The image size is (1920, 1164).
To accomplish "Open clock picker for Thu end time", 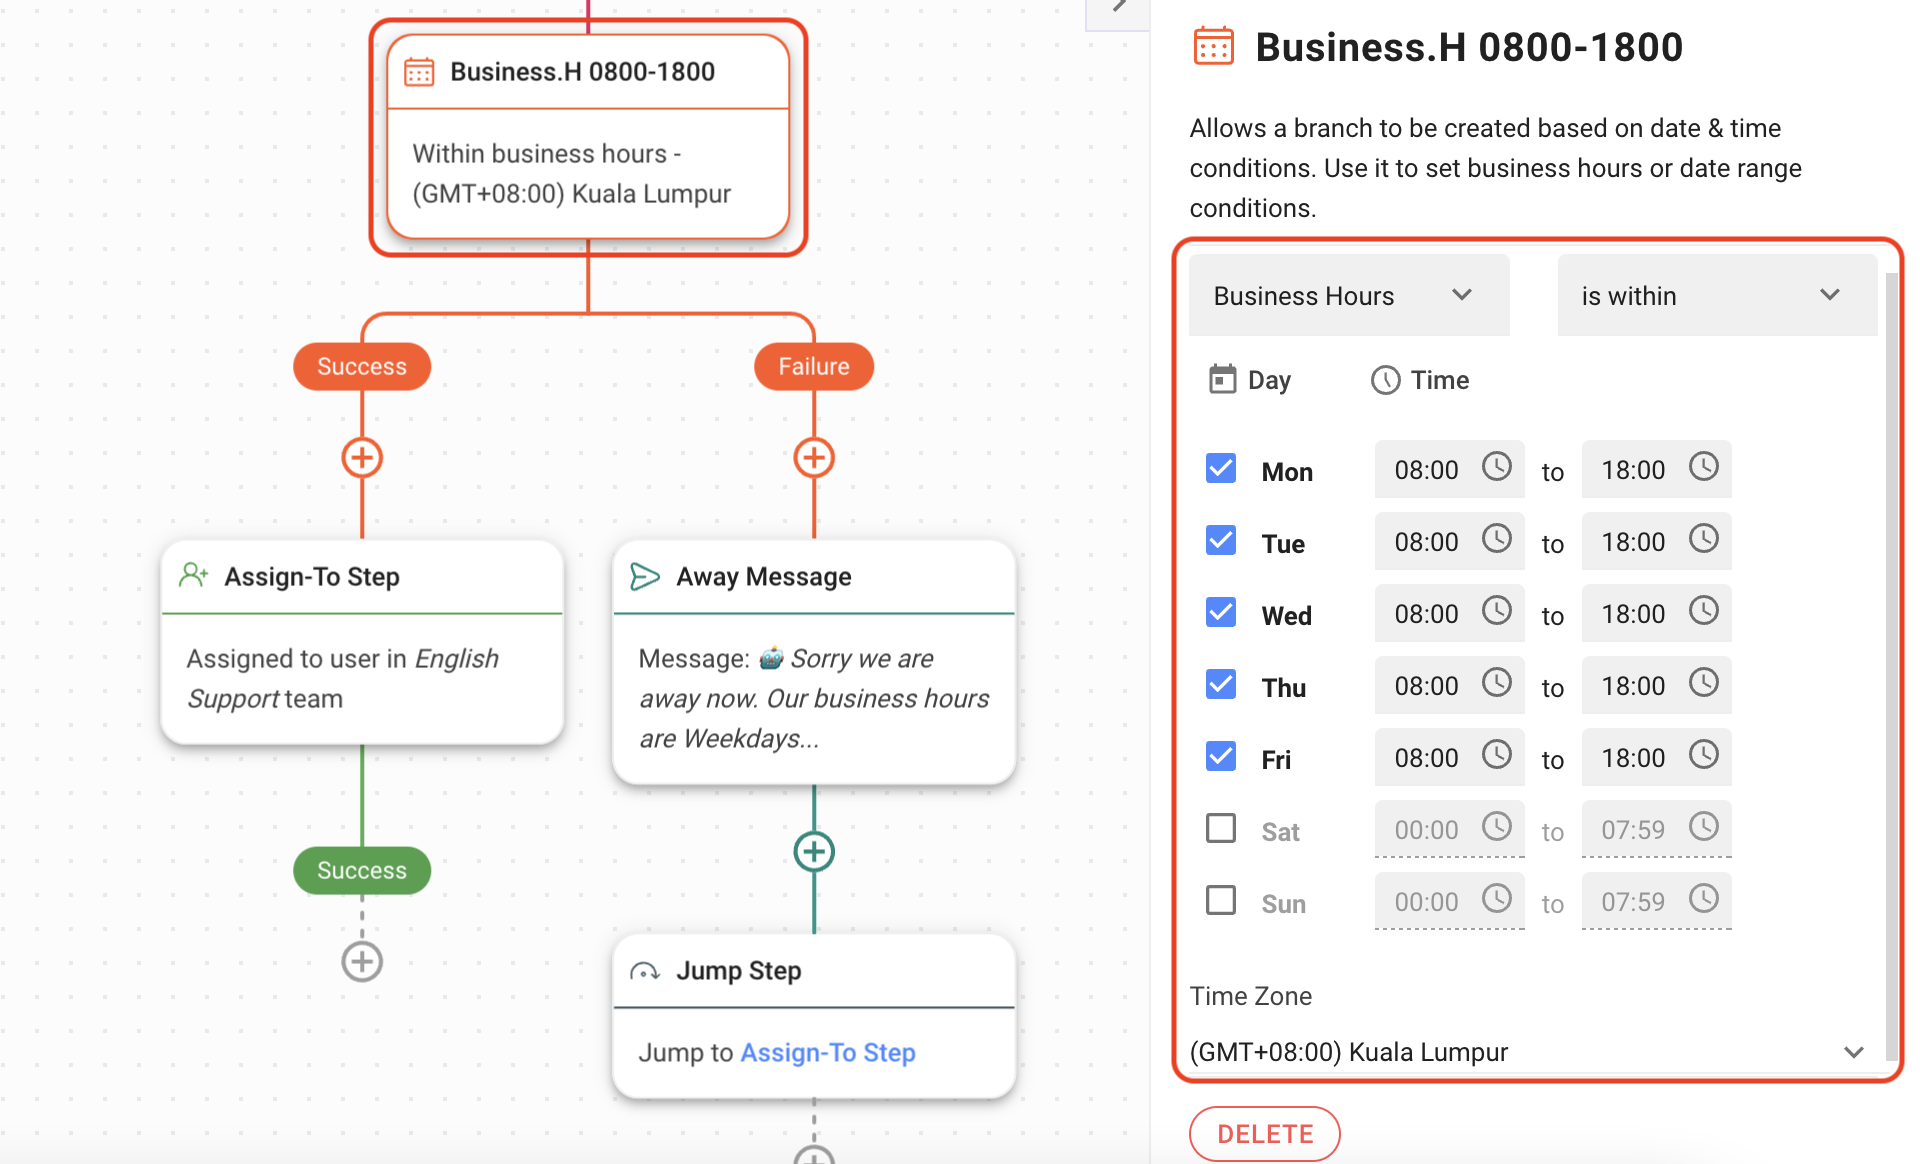I will tap(1704, 683).
